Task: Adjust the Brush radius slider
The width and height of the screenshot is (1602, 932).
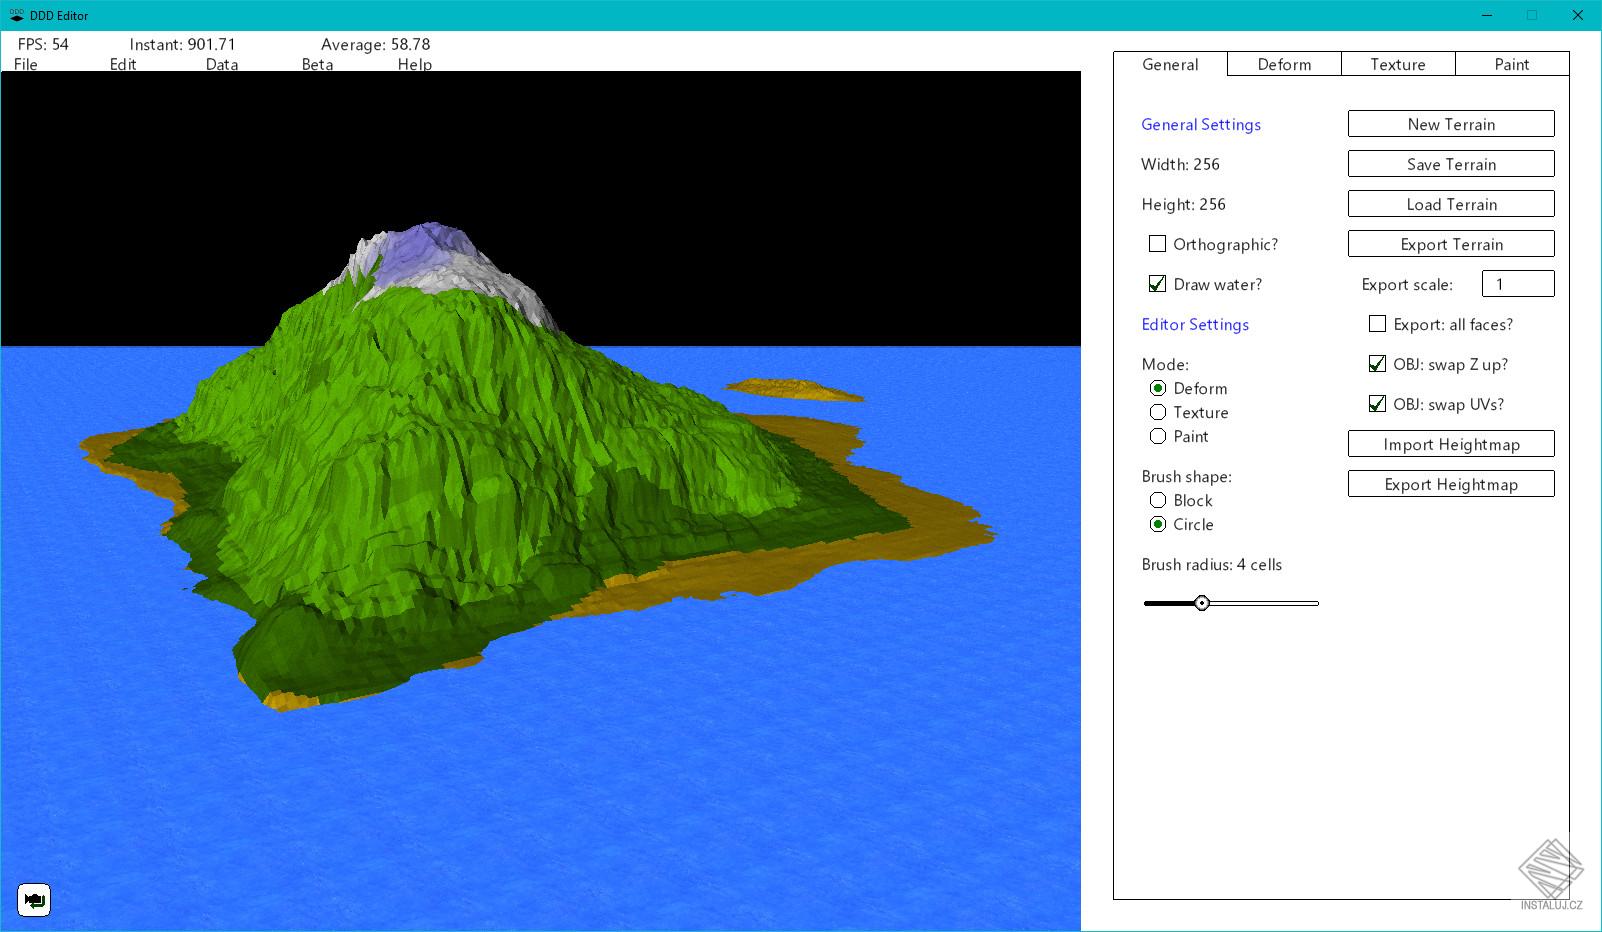Action: (x=1202, y=603)
